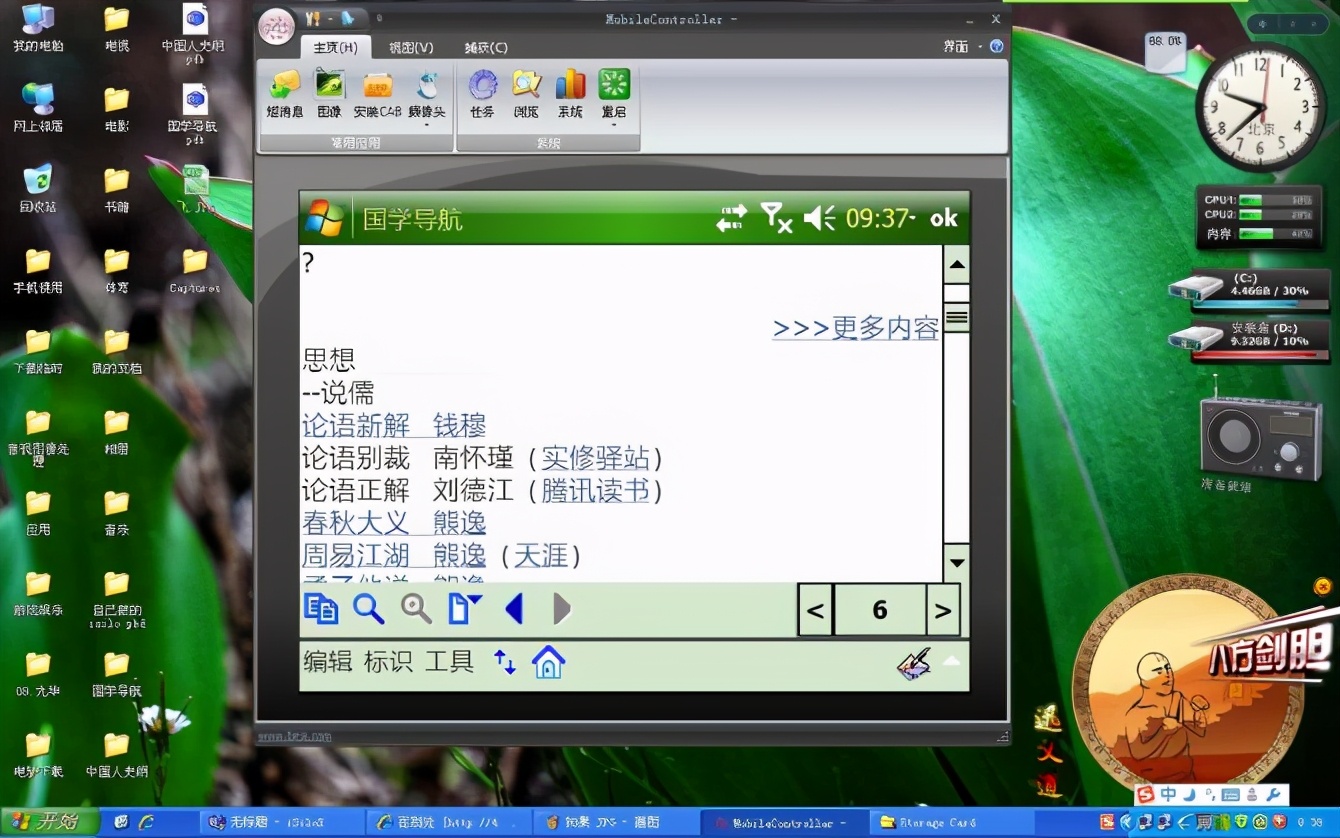The width and height of the screenshot is (1340, 838).
Task: Click the up-down sync arrows icon
Action: tap(505, 661)
